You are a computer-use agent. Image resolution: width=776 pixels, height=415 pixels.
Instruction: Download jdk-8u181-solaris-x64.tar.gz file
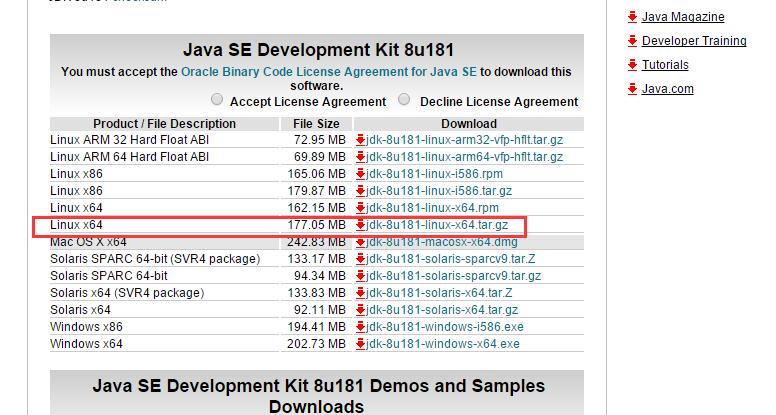[x=442, y=310]
